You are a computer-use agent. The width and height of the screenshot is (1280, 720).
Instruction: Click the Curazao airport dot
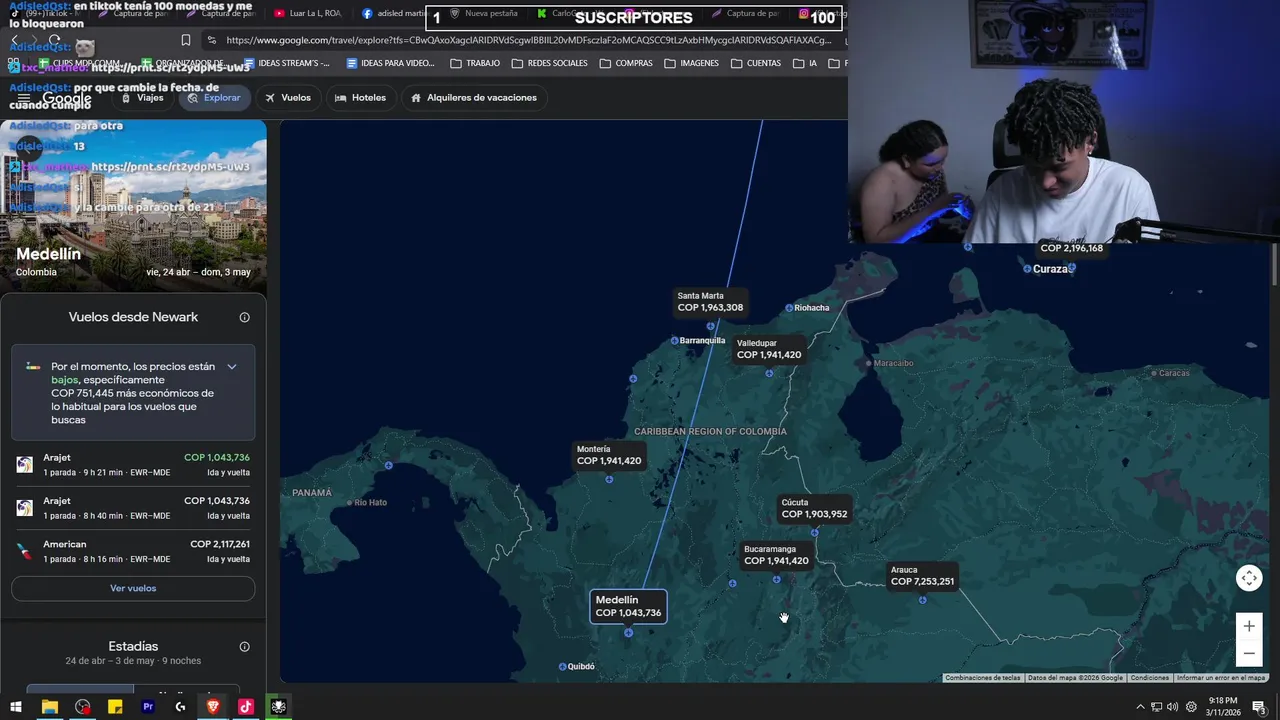[1027, 269]
